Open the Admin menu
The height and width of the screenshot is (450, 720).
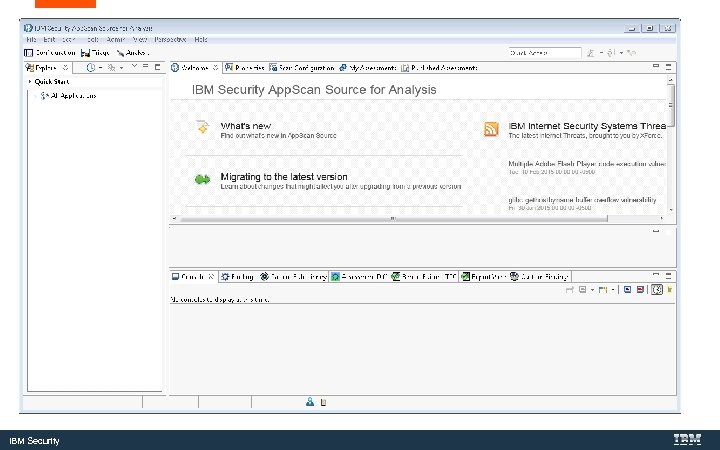pyautogui.click(x=115, y=39)
